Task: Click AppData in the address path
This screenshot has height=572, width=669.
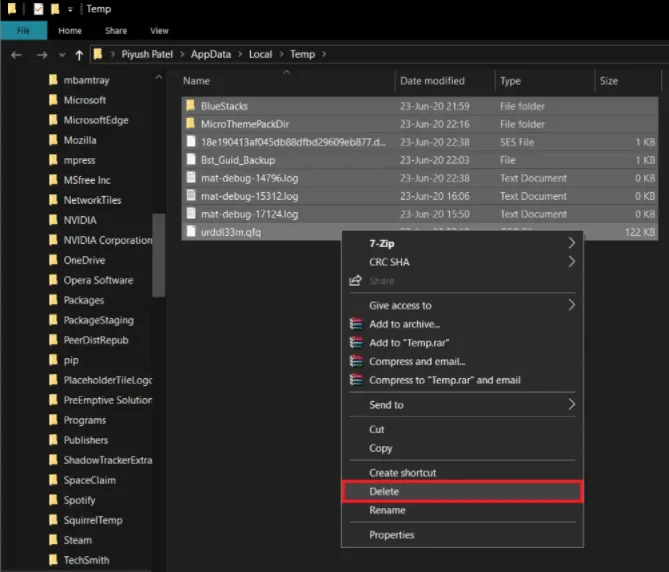Action: 211,54
